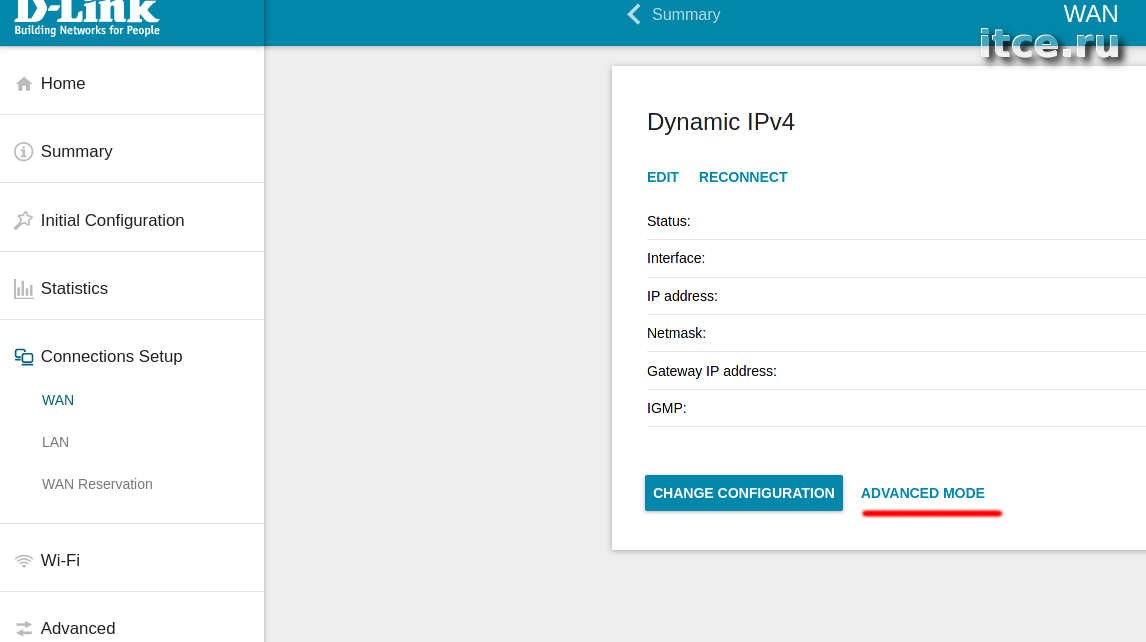1146x642 pixels.
Task: Click the Home house icon
Action: (23, 84)
